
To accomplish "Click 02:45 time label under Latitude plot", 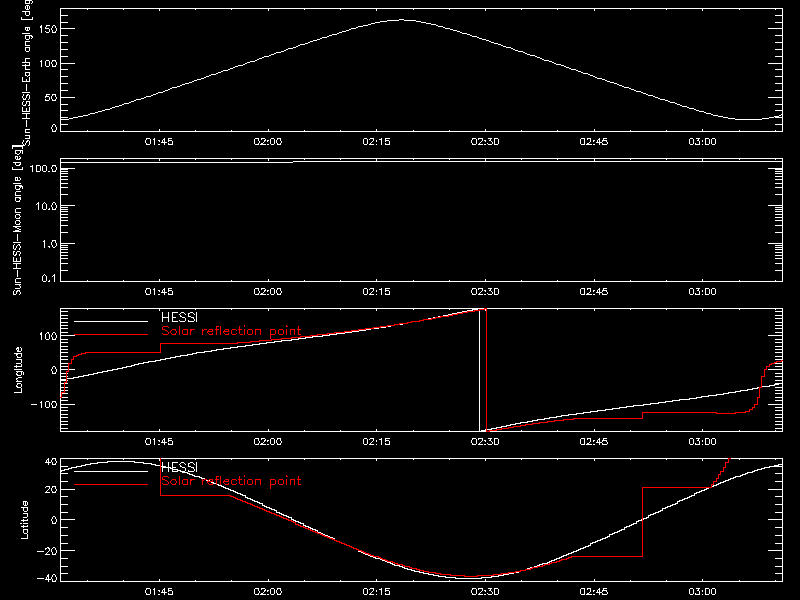I will pyautogui.click(x=594, y=591).
